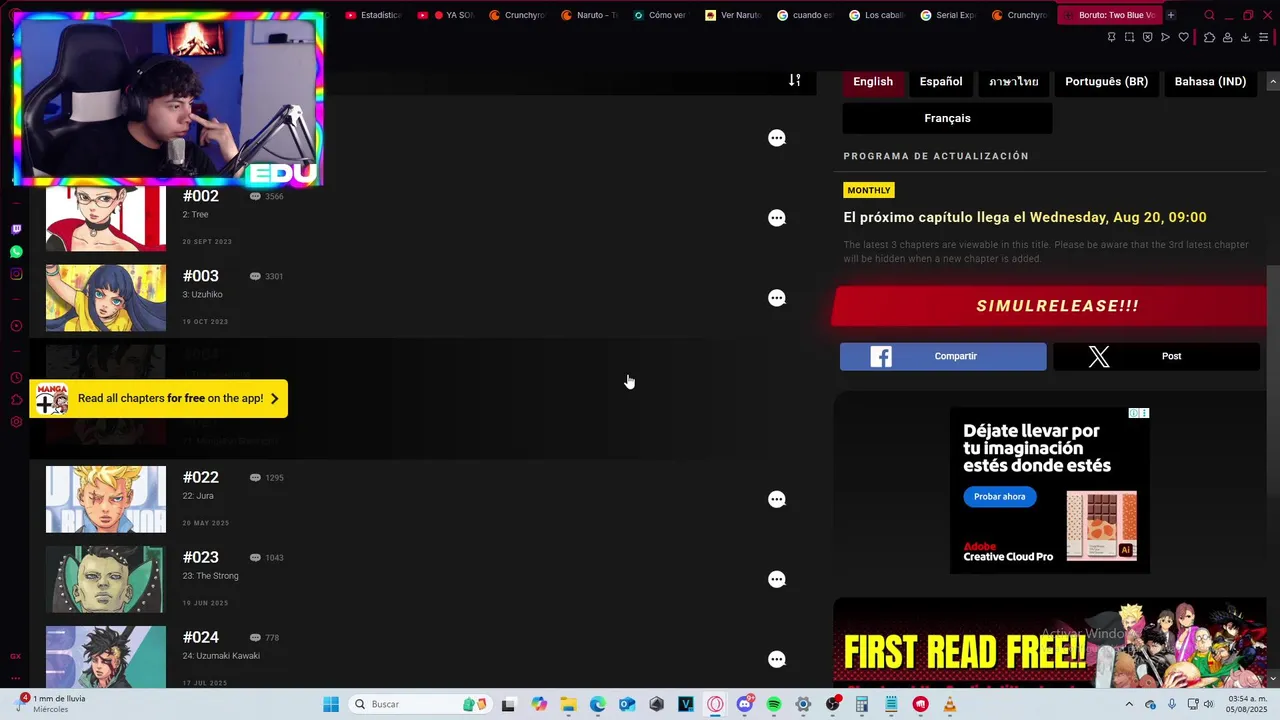Open comments for chapter #002 Tree

(x=777, y=218)
